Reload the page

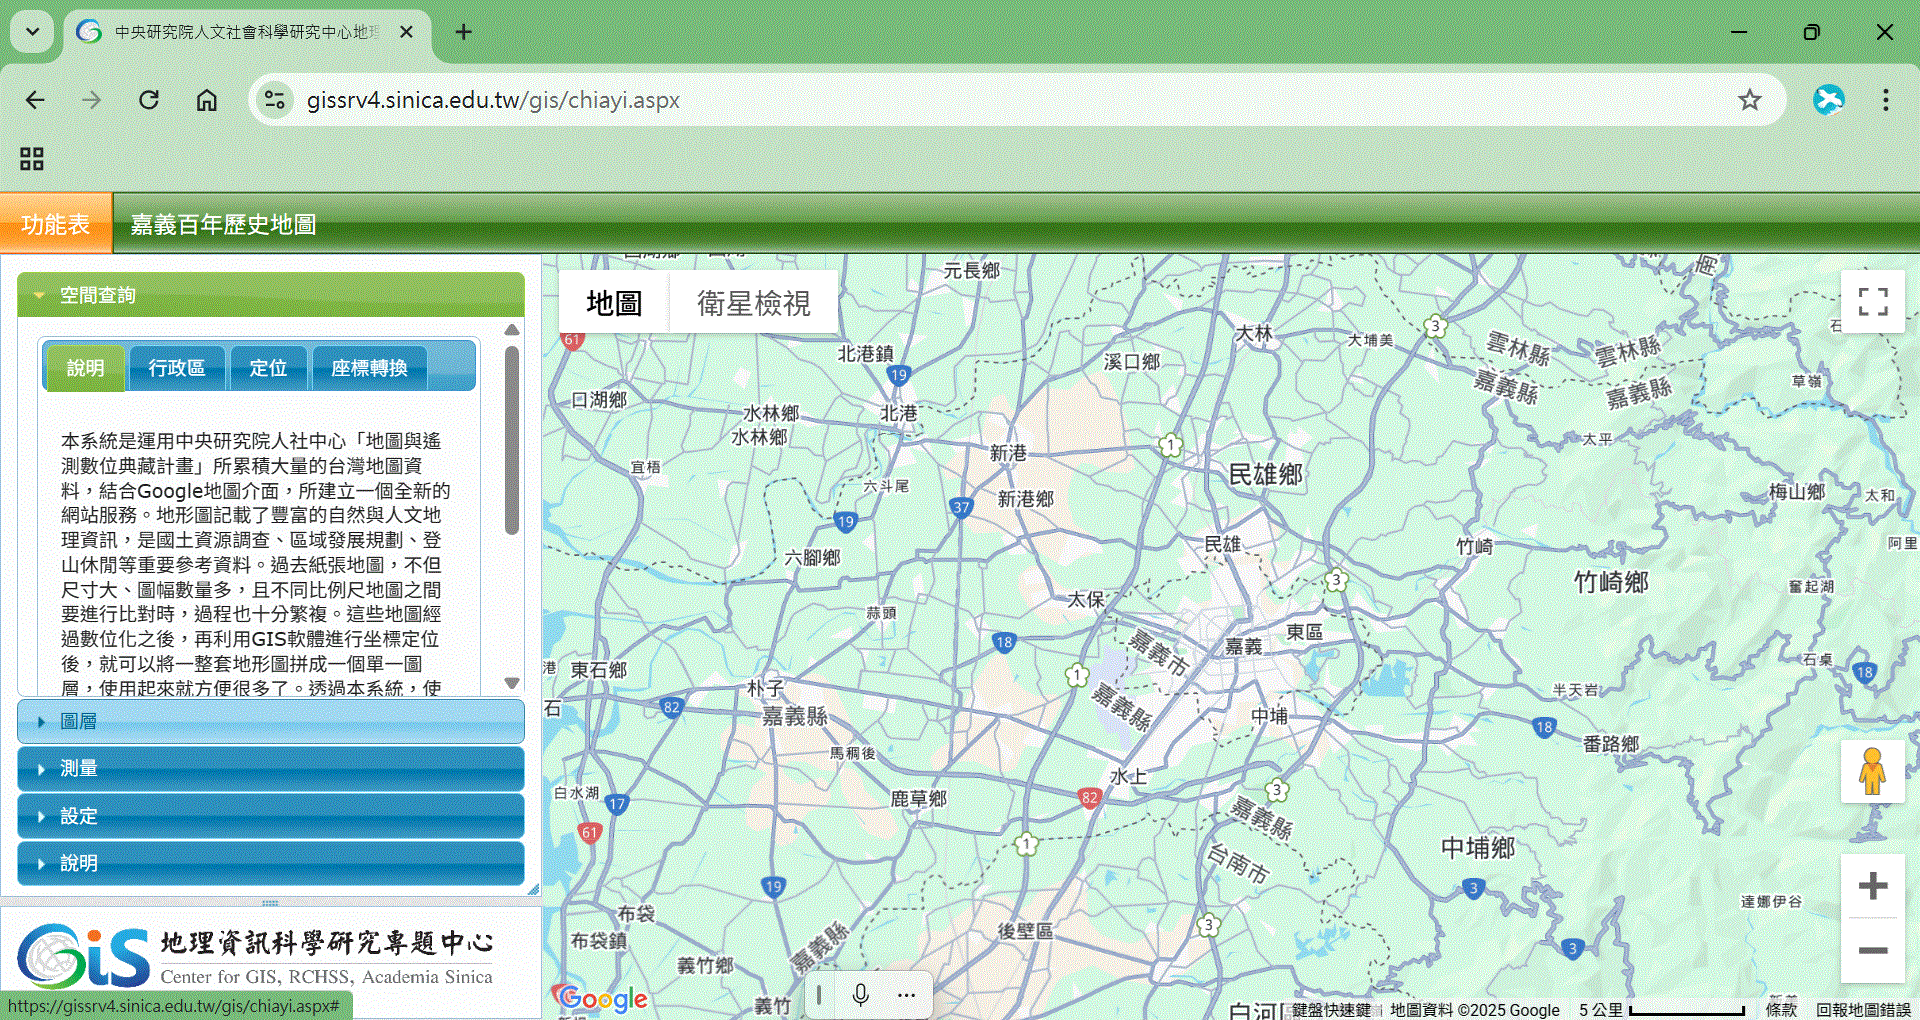149,100
